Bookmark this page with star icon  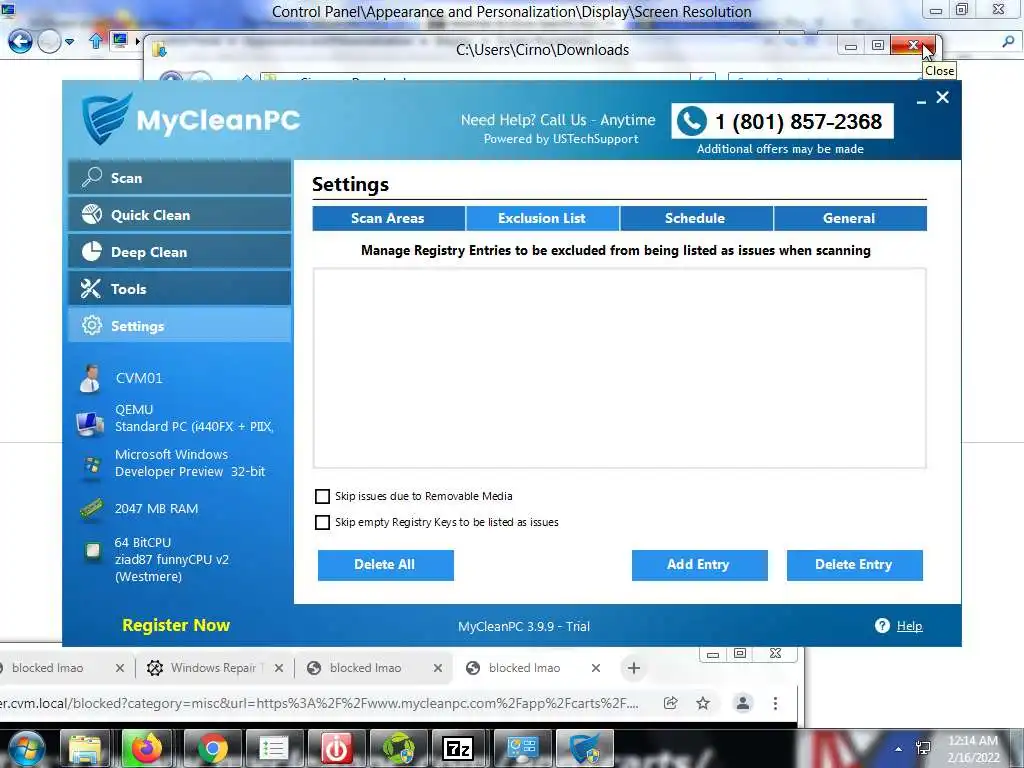[703, 703]
